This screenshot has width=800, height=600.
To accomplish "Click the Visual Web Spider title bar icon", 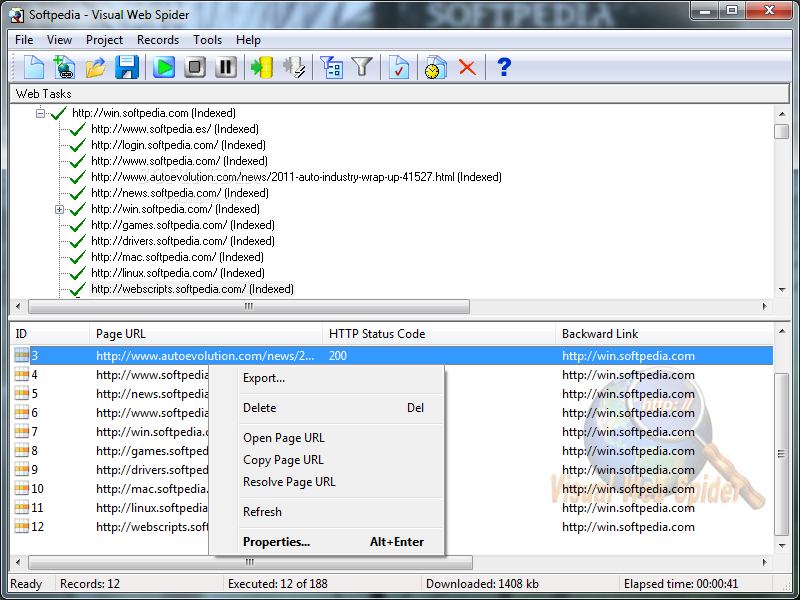I will 17,15.
